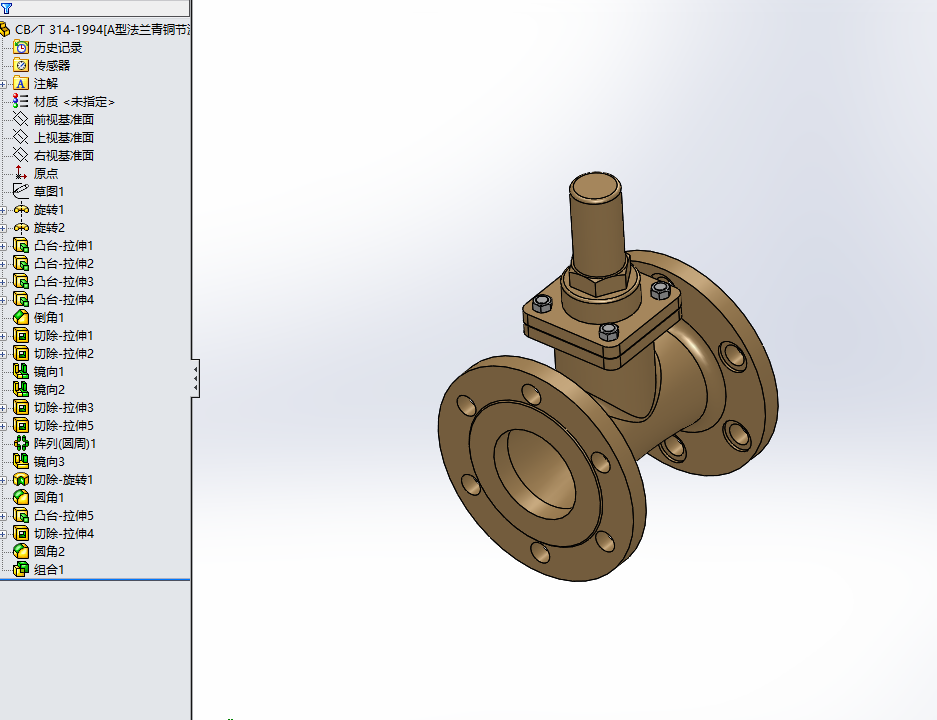Expand the 切除-拉伸3 node
The height and width of the screenshot is (720, 937).
[x=3, y=408]
